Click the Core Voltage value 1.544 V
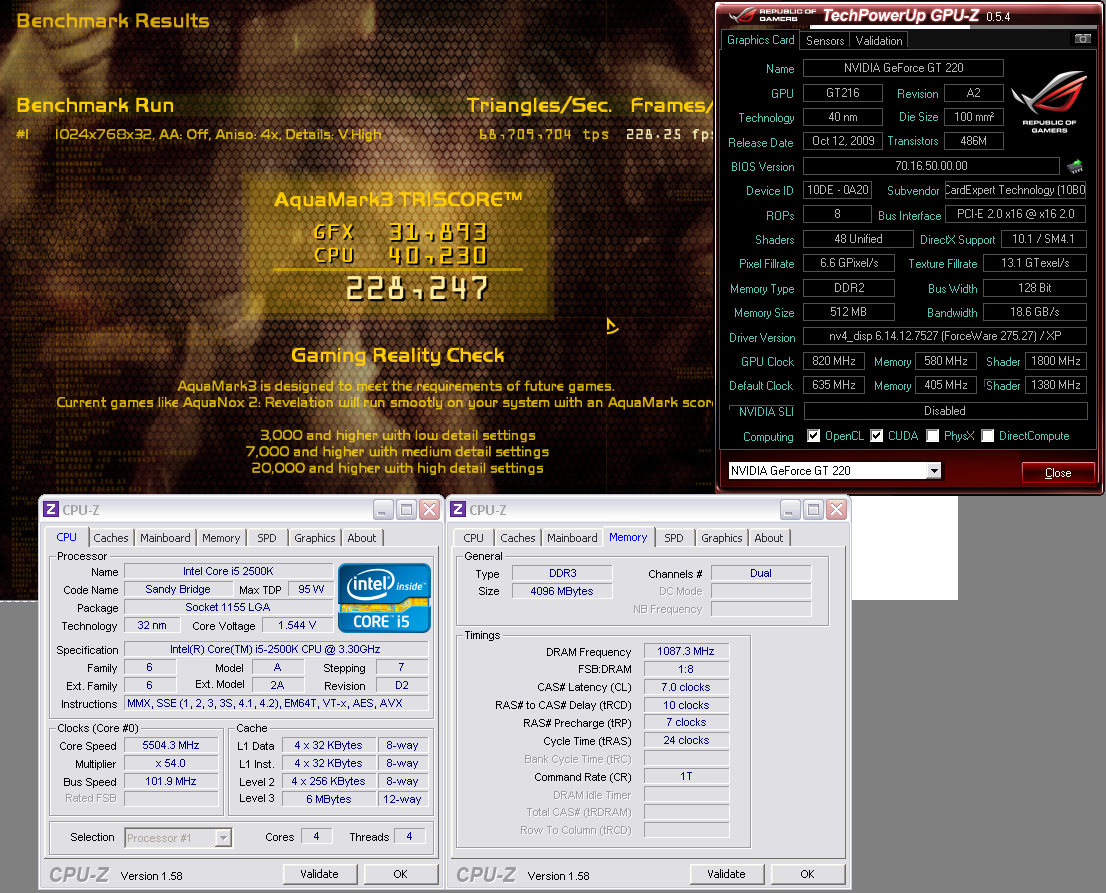Image resolution: width=1106 pixels, height=893 pixels. 297,625
